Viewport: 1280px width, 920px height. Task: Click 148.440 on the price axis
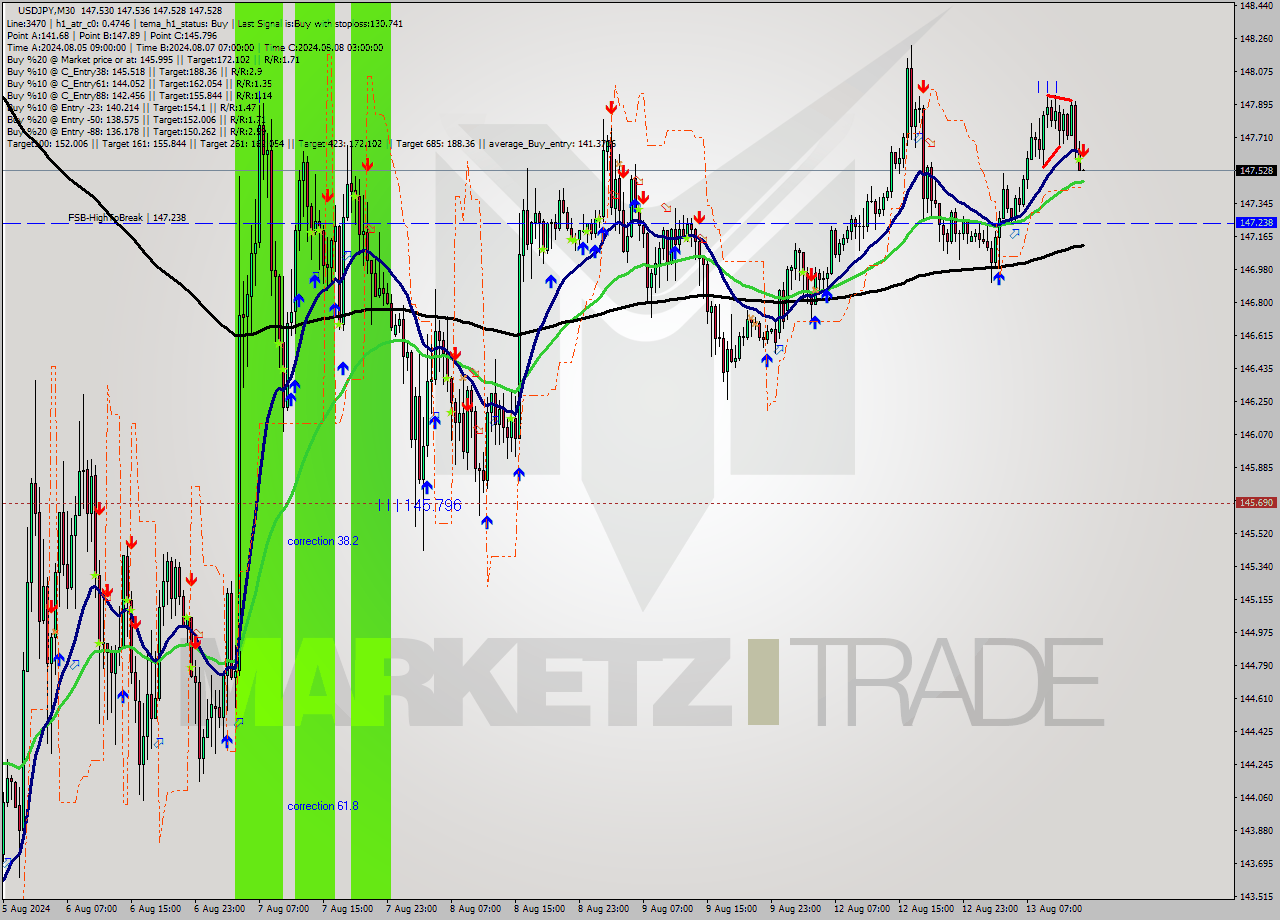(x=1256, y=6)
